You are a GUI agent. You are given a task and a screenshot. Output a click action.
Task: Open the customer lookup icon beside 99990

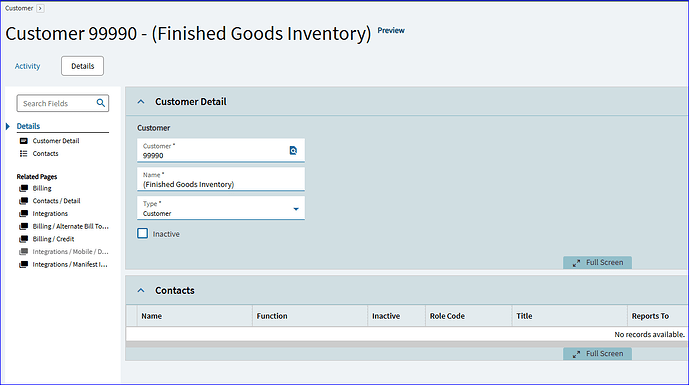click(x=293, y=151)
